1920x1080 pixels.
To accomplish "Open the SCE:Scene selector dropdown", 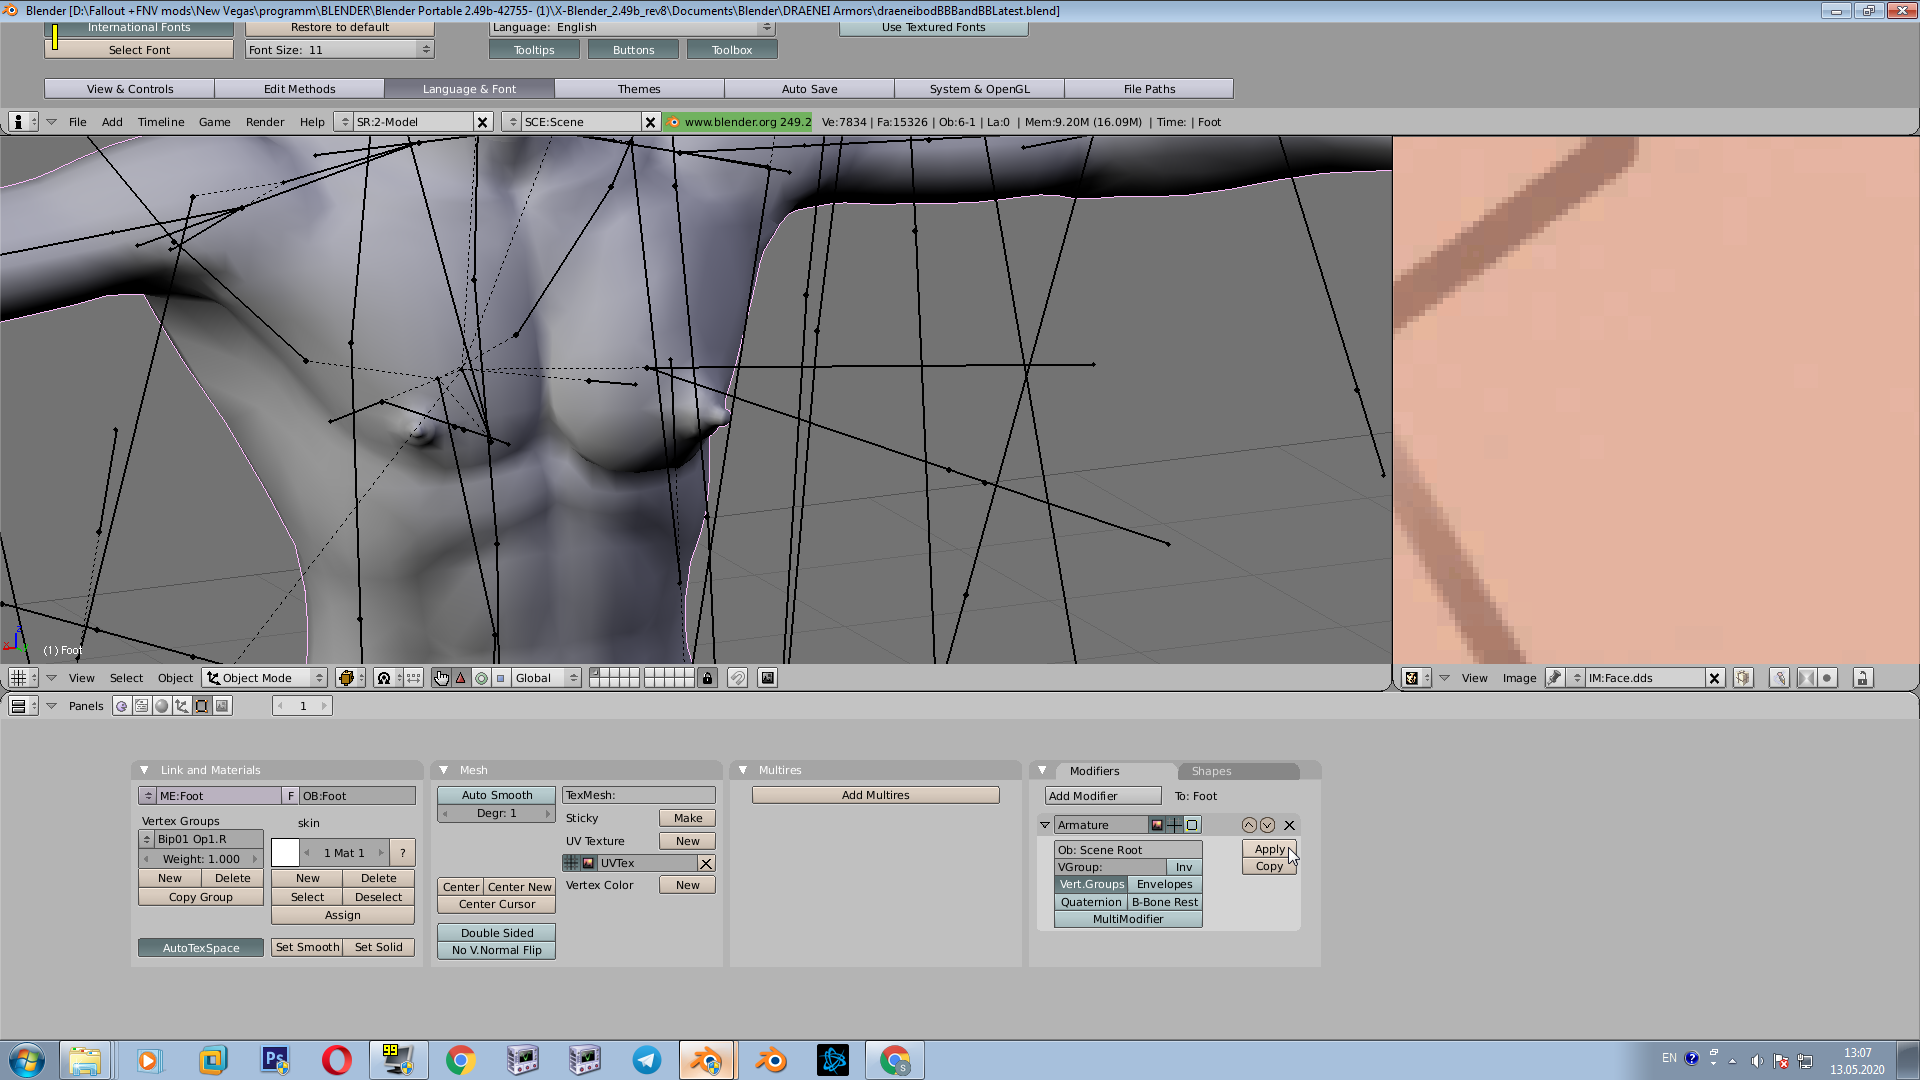I will click(512, 122).
